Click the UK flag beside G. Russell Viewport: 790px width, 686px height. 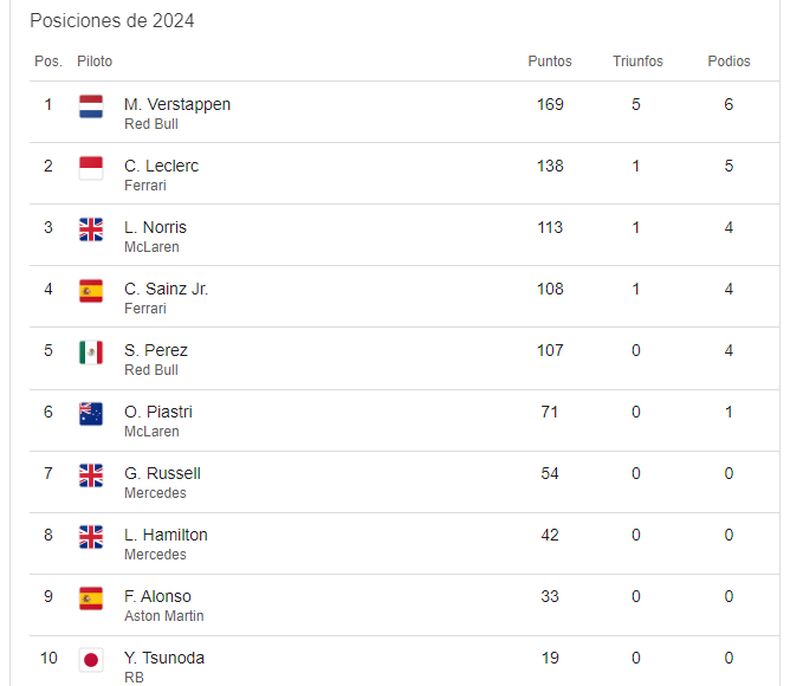tap(91, 475)
